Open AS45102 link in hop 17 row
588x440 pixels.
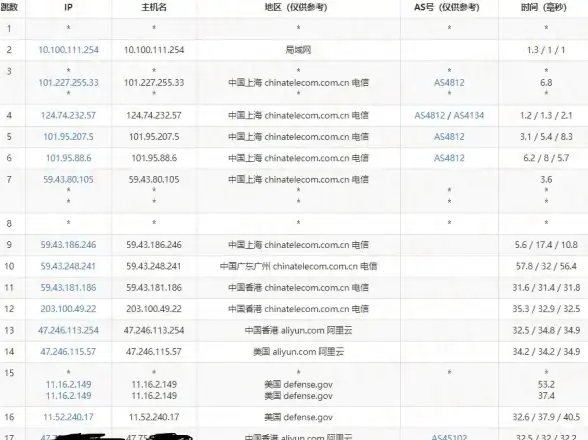(449, 437)
